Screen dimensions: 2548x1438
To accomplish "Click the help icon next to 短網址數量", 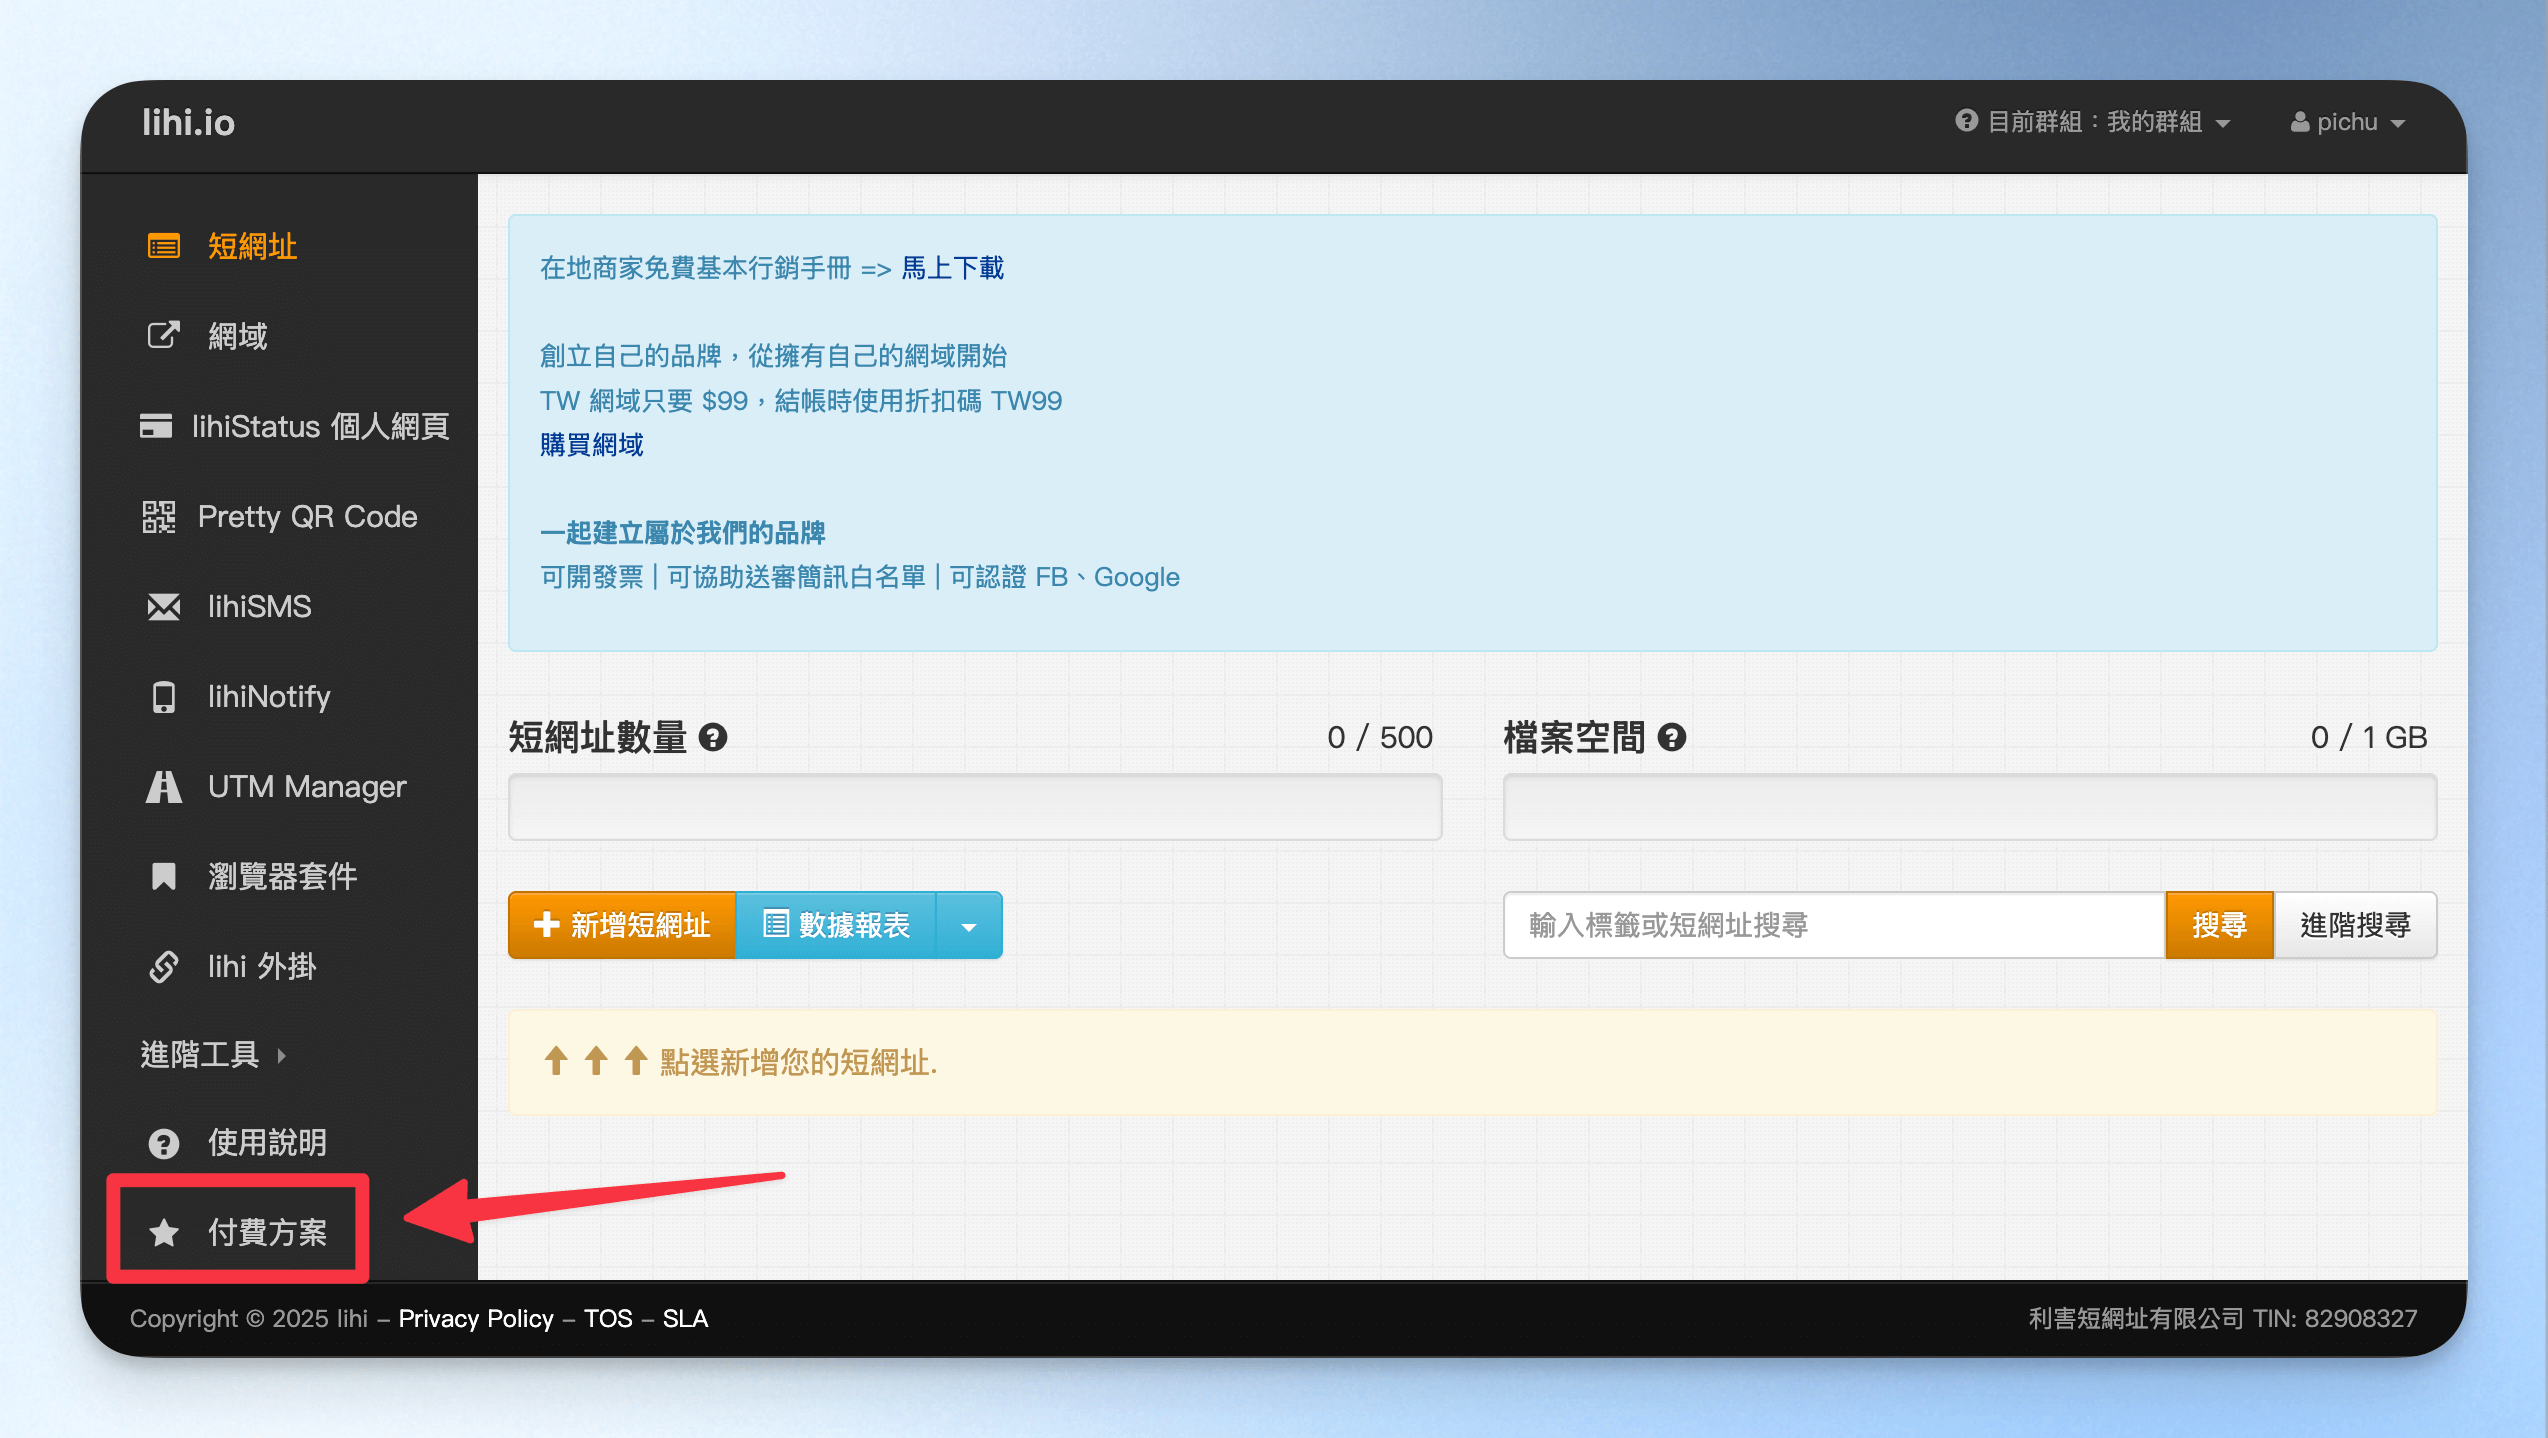I will pyautogui.click(x=713, y=738).
